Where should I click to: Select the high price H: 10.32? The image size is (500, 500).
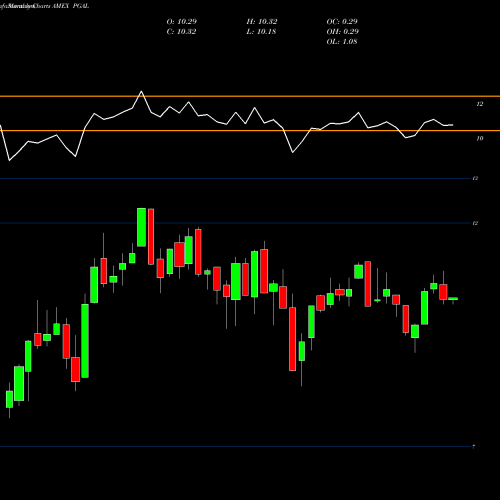[262, 22]
